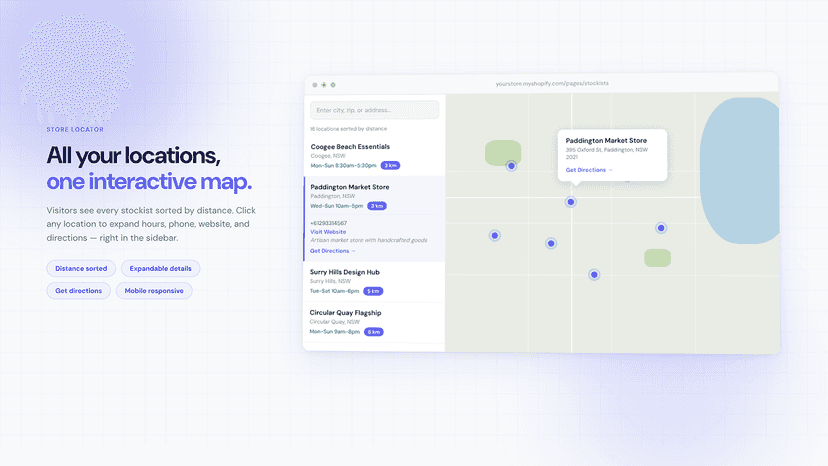Viewport: 828px width, 466px height.
Task: Click Mon-Sun 8:30am-5:30pm hours text
Action: coord(343,165)
